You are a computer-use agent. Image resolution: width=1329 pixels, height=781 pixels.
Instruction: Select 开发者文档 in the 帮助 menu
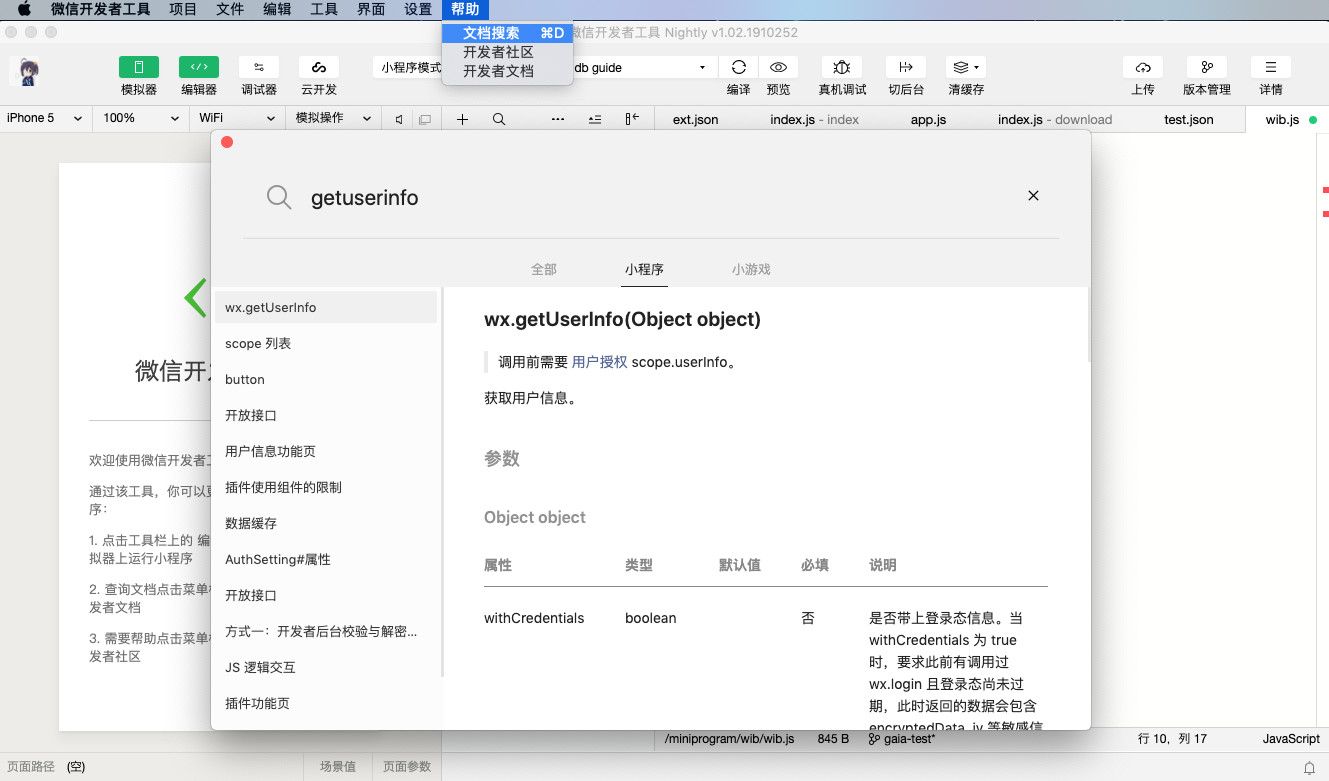coord(507,71)
